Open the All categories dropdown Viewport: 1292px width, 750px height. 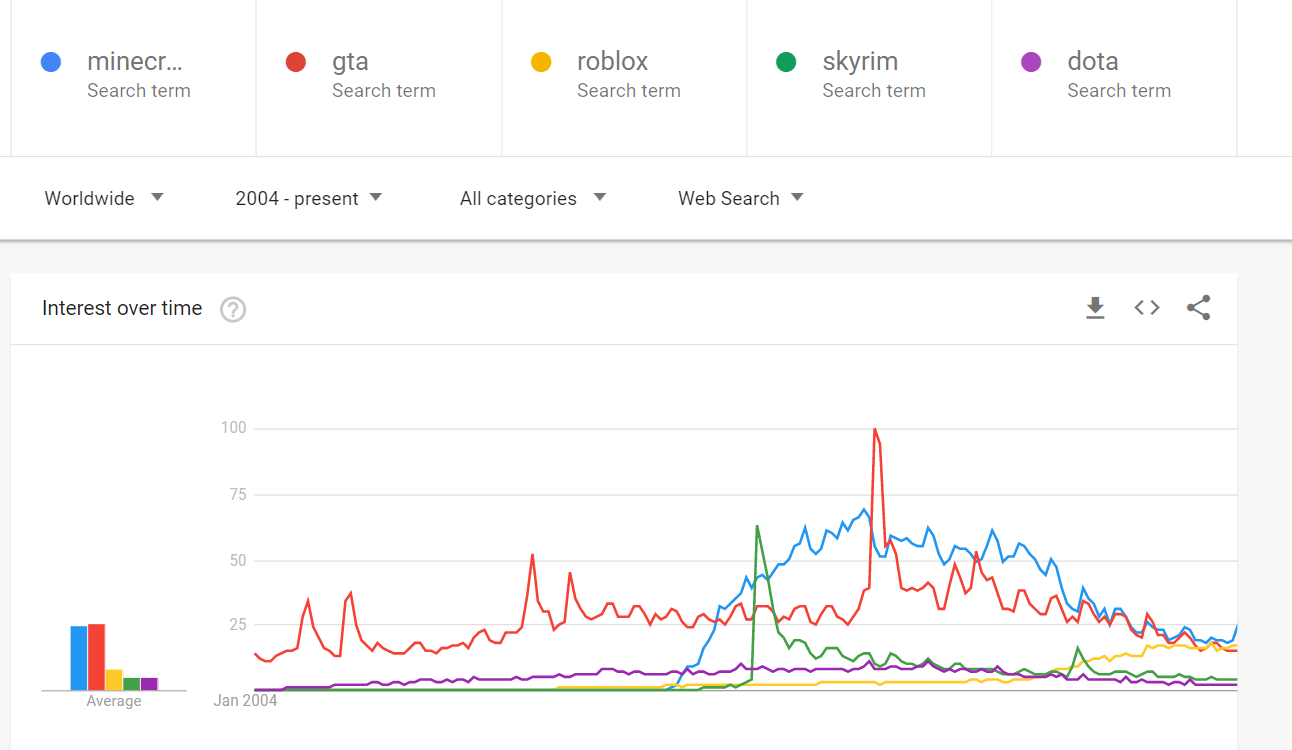[x=533, y=198]
